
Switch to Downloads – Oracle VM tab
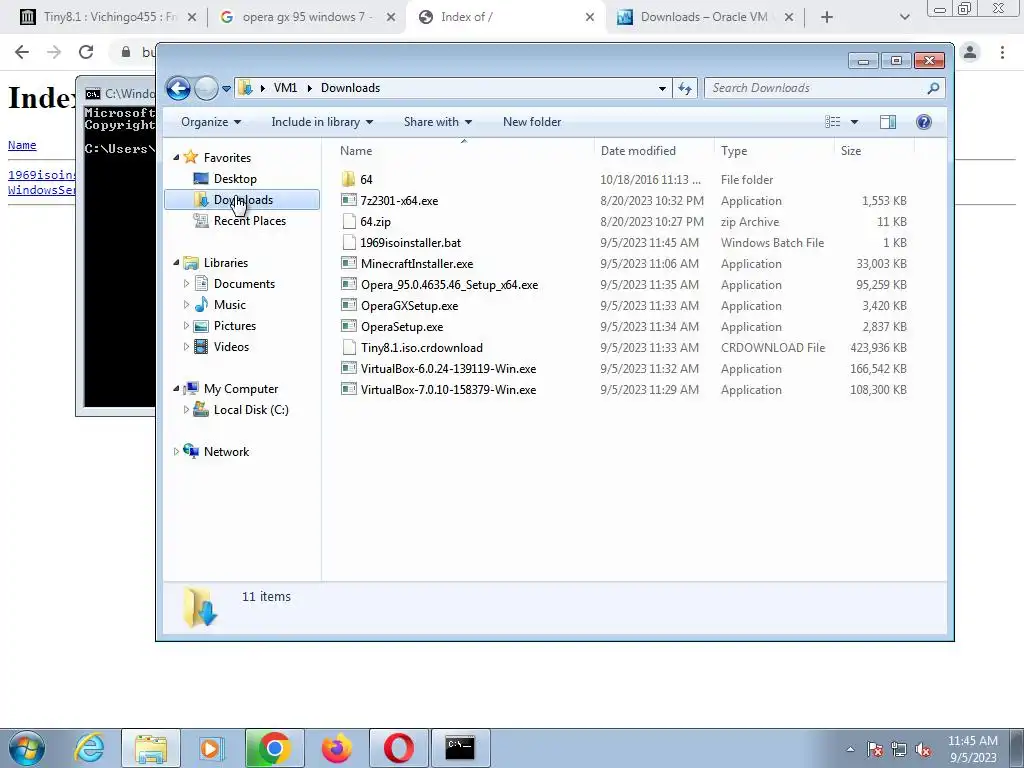(705, 17)
